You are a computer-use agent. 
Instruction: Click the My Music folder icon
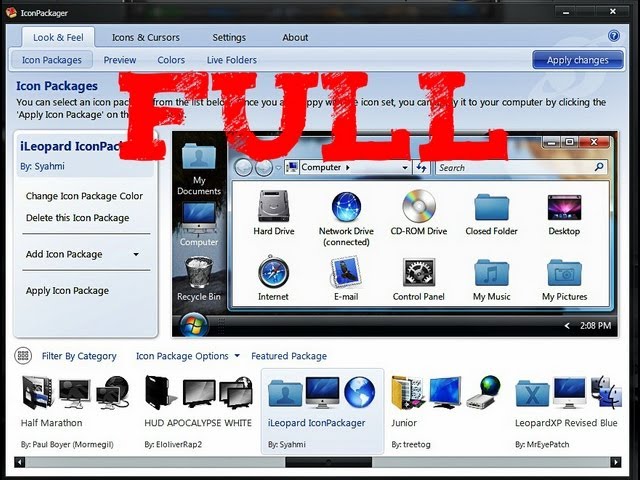pyautogui.click(x=491, y=273)
